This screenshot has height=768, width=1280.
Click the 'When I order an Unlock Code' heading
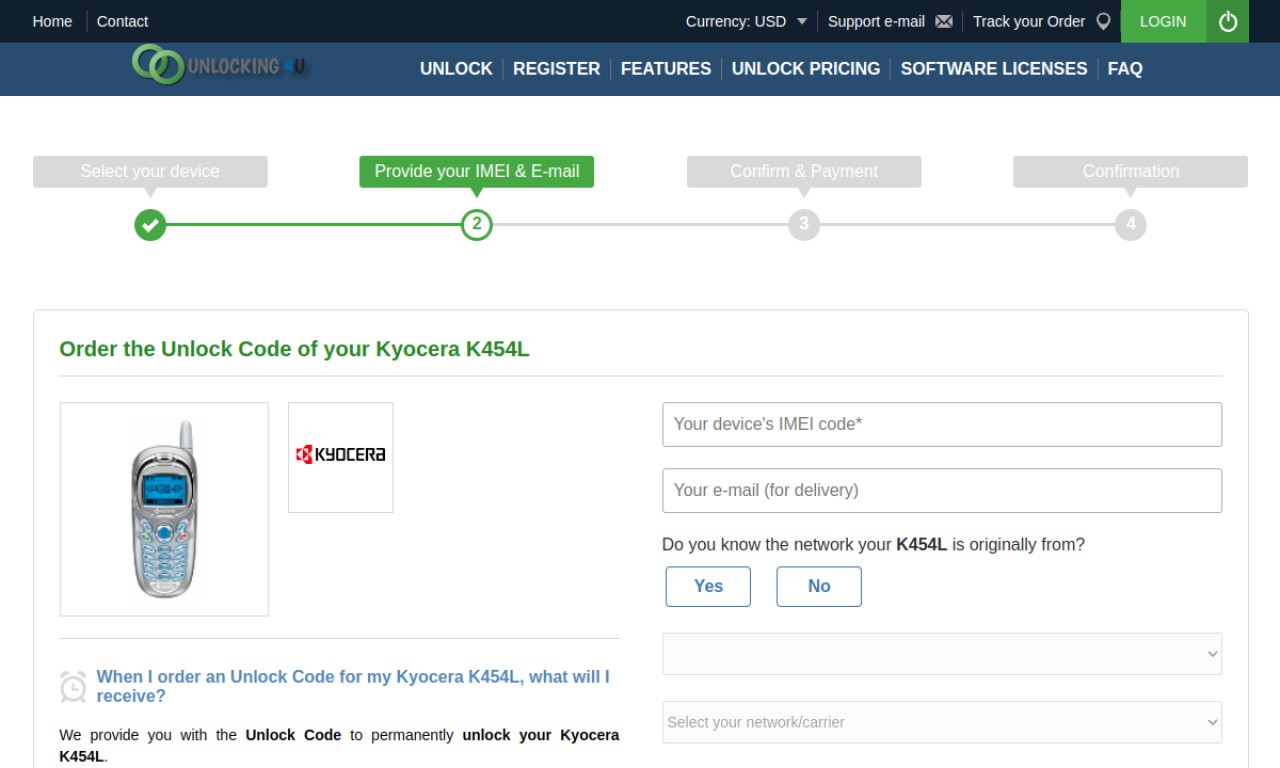pos(353,686)
